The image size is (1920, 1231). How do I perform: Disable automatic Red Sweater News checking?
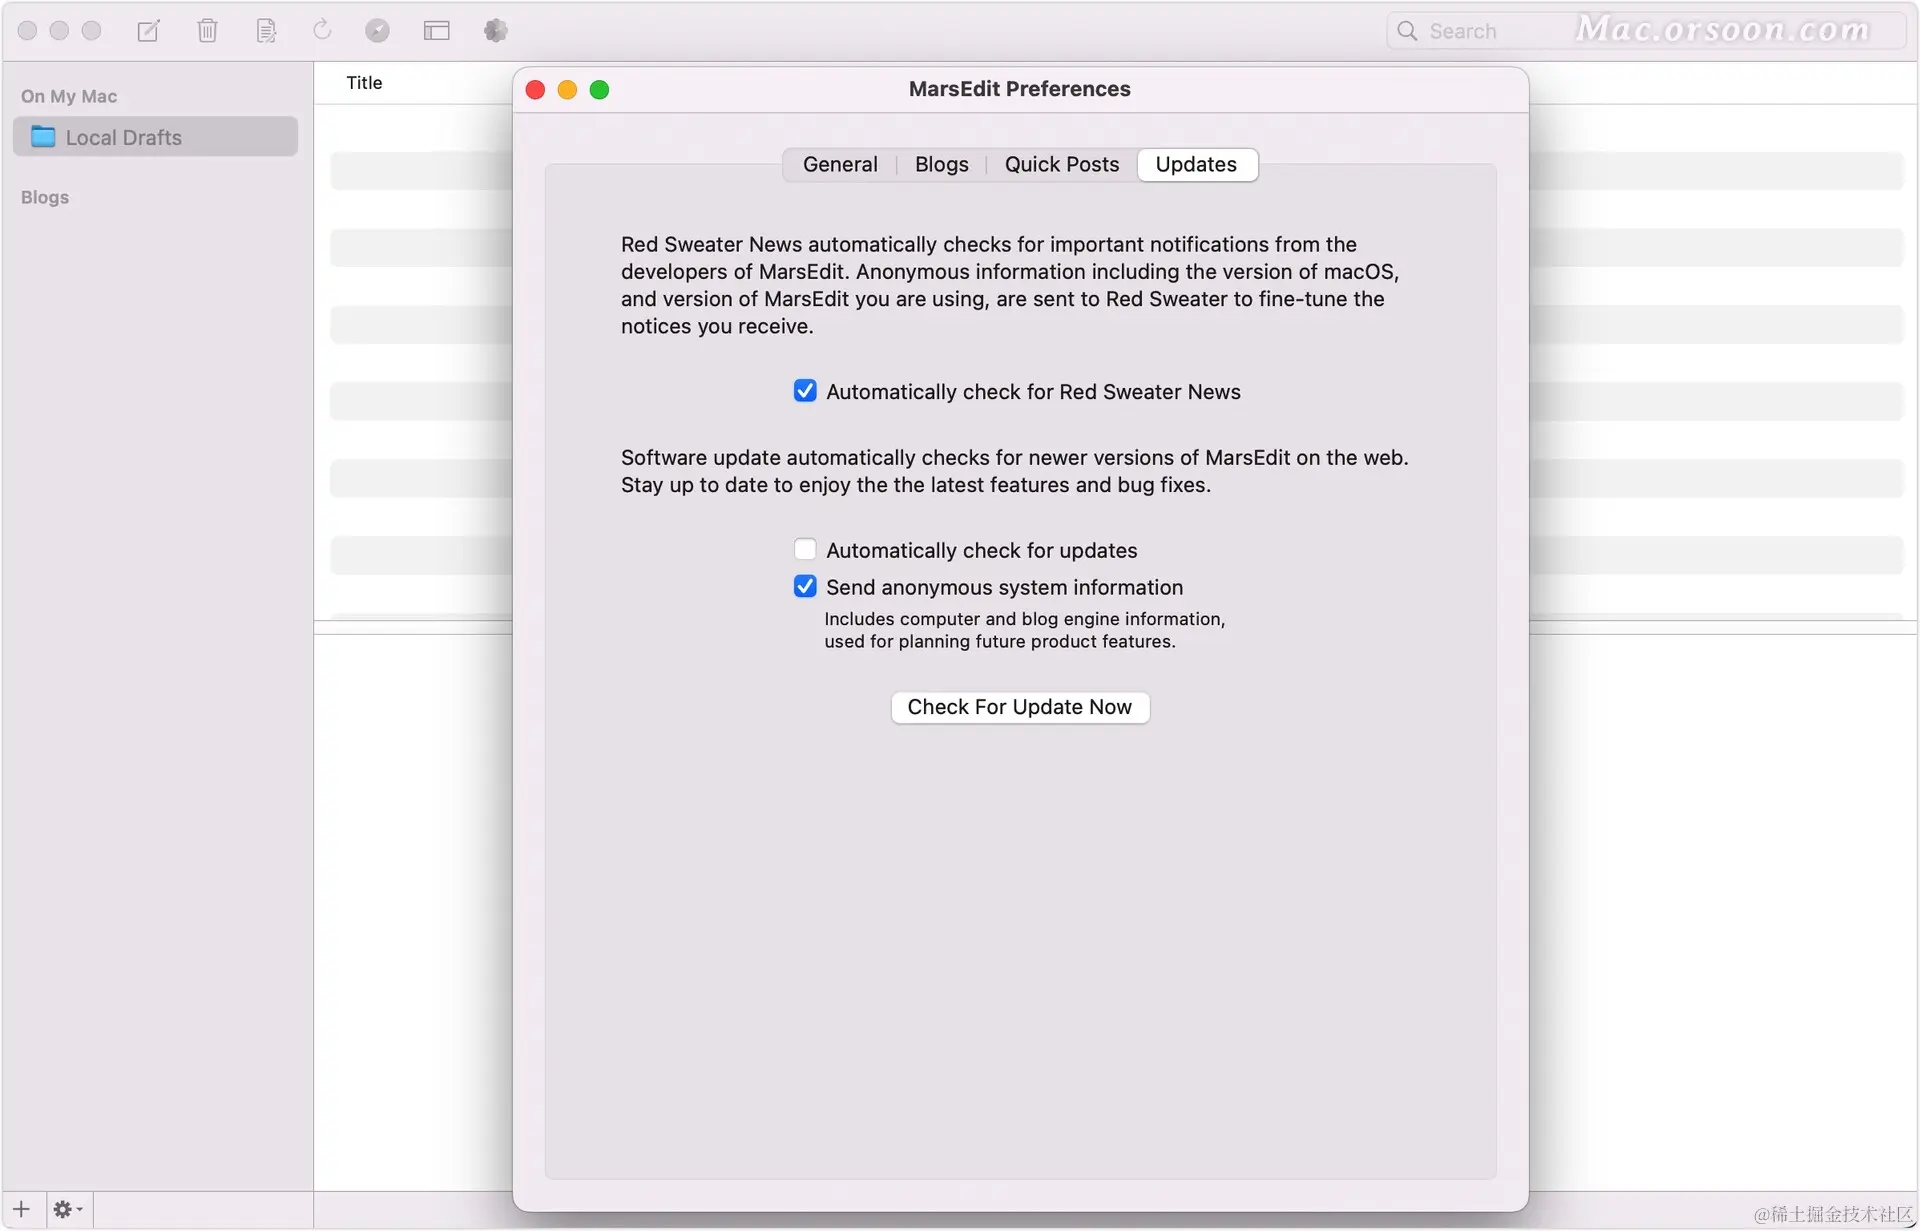click(805, 391)
